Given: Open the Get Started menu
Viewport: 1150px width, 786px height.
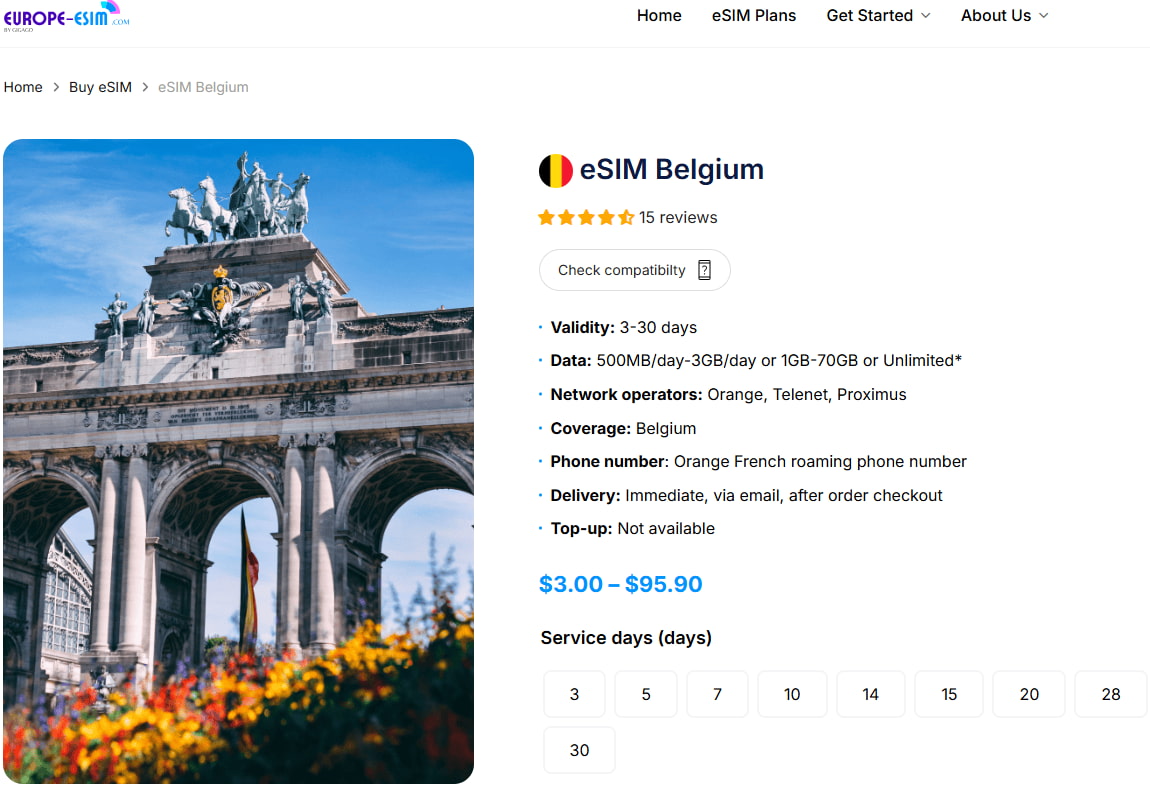Looking at the screenshot, I should 870,15.
